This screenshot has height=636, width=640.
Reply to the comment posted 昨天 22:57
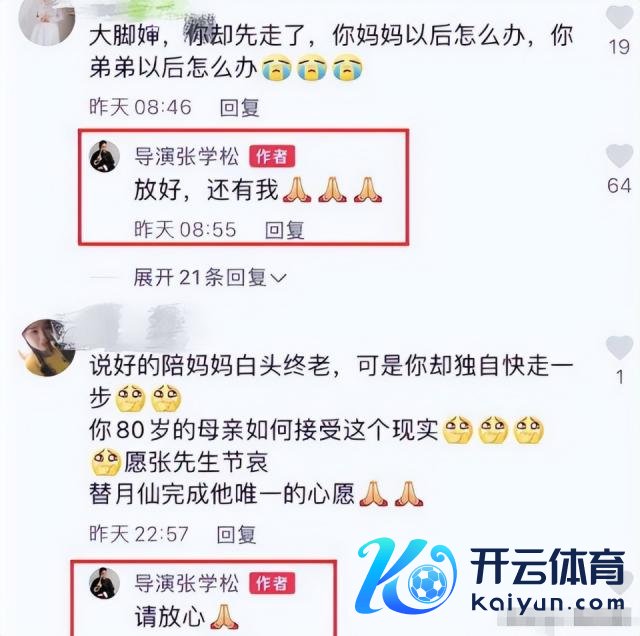pos(236,534)
